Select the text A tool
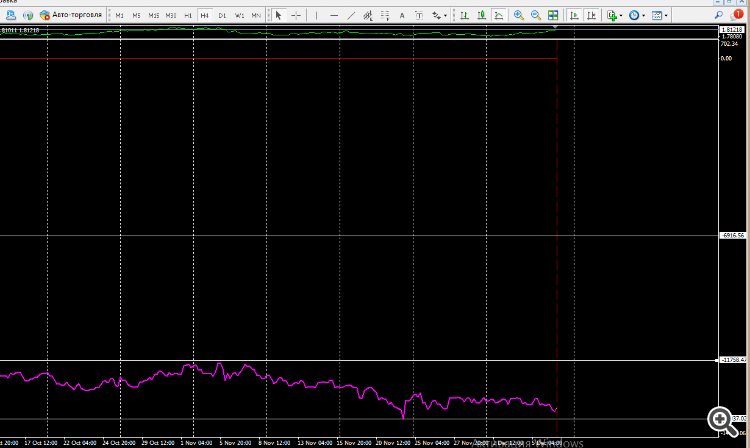 point(402,16)
